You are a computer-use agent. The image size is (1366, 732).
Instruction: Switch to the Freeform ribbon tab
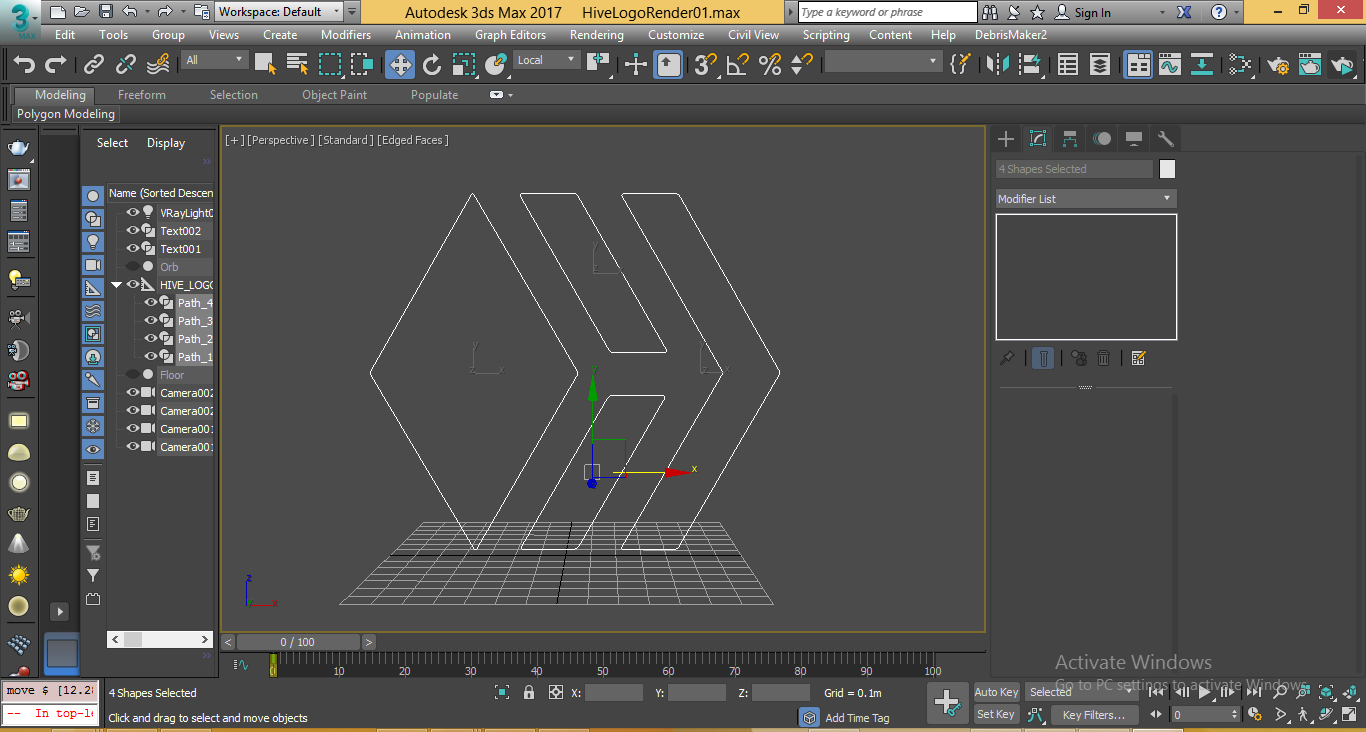[x=142, y=95]
